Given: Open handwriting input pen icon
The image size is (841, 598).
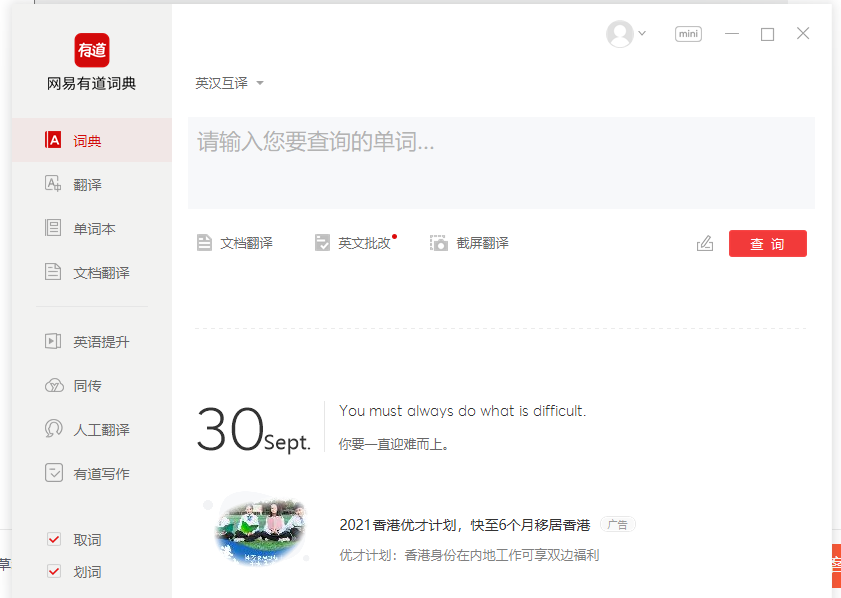Looking at the screenshot, I should click(705, 243).
